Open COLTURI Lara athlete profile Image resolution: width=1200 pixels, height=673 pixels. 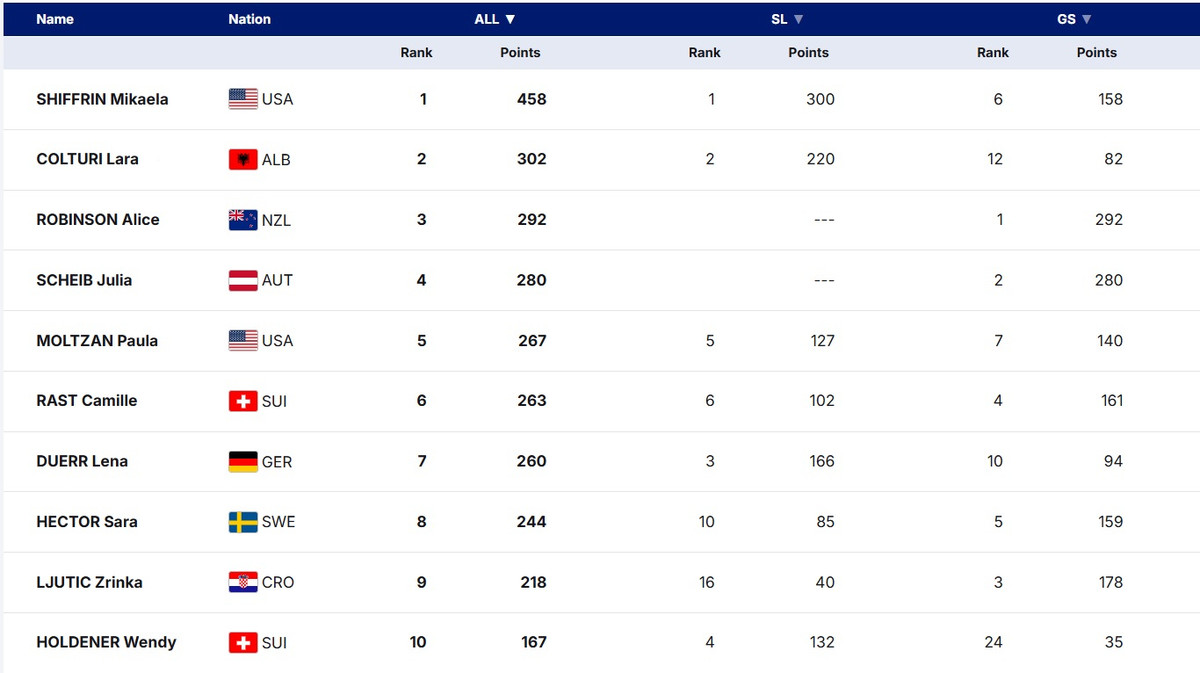(87, 159)
